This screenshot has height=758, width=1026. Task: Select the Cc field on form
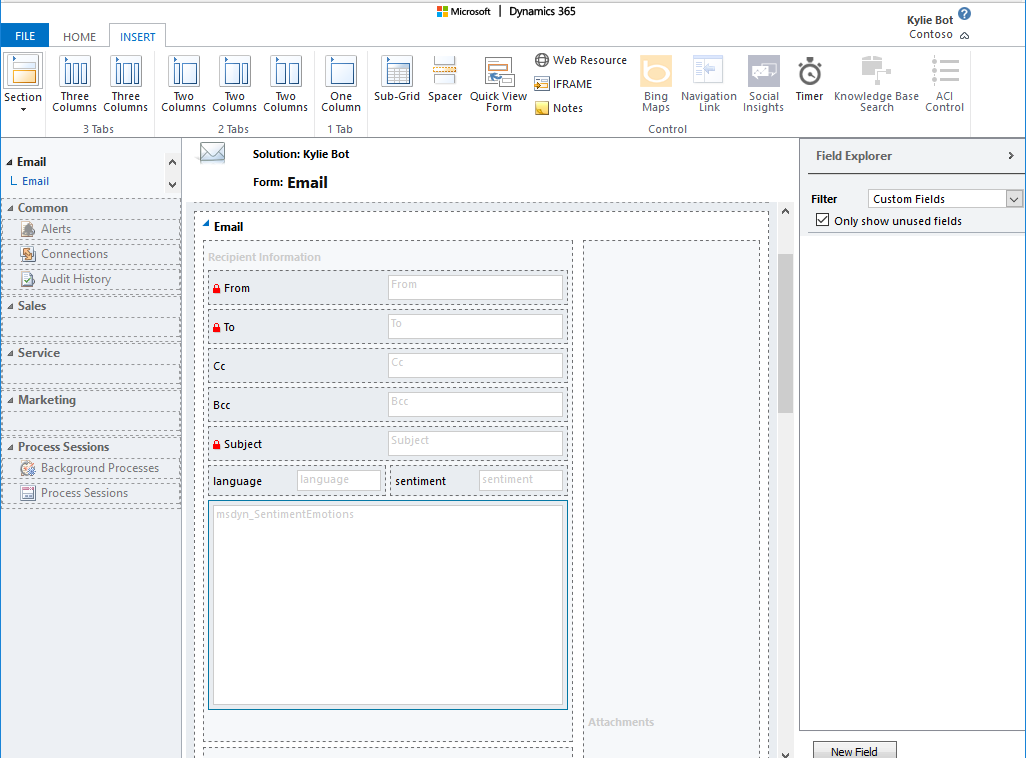pyautogui.click(x=387, y=366)
